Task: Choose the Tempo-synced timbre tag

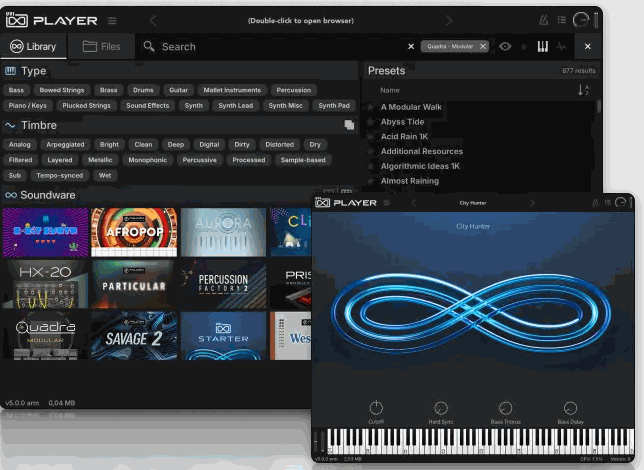Action: [60, 175]
